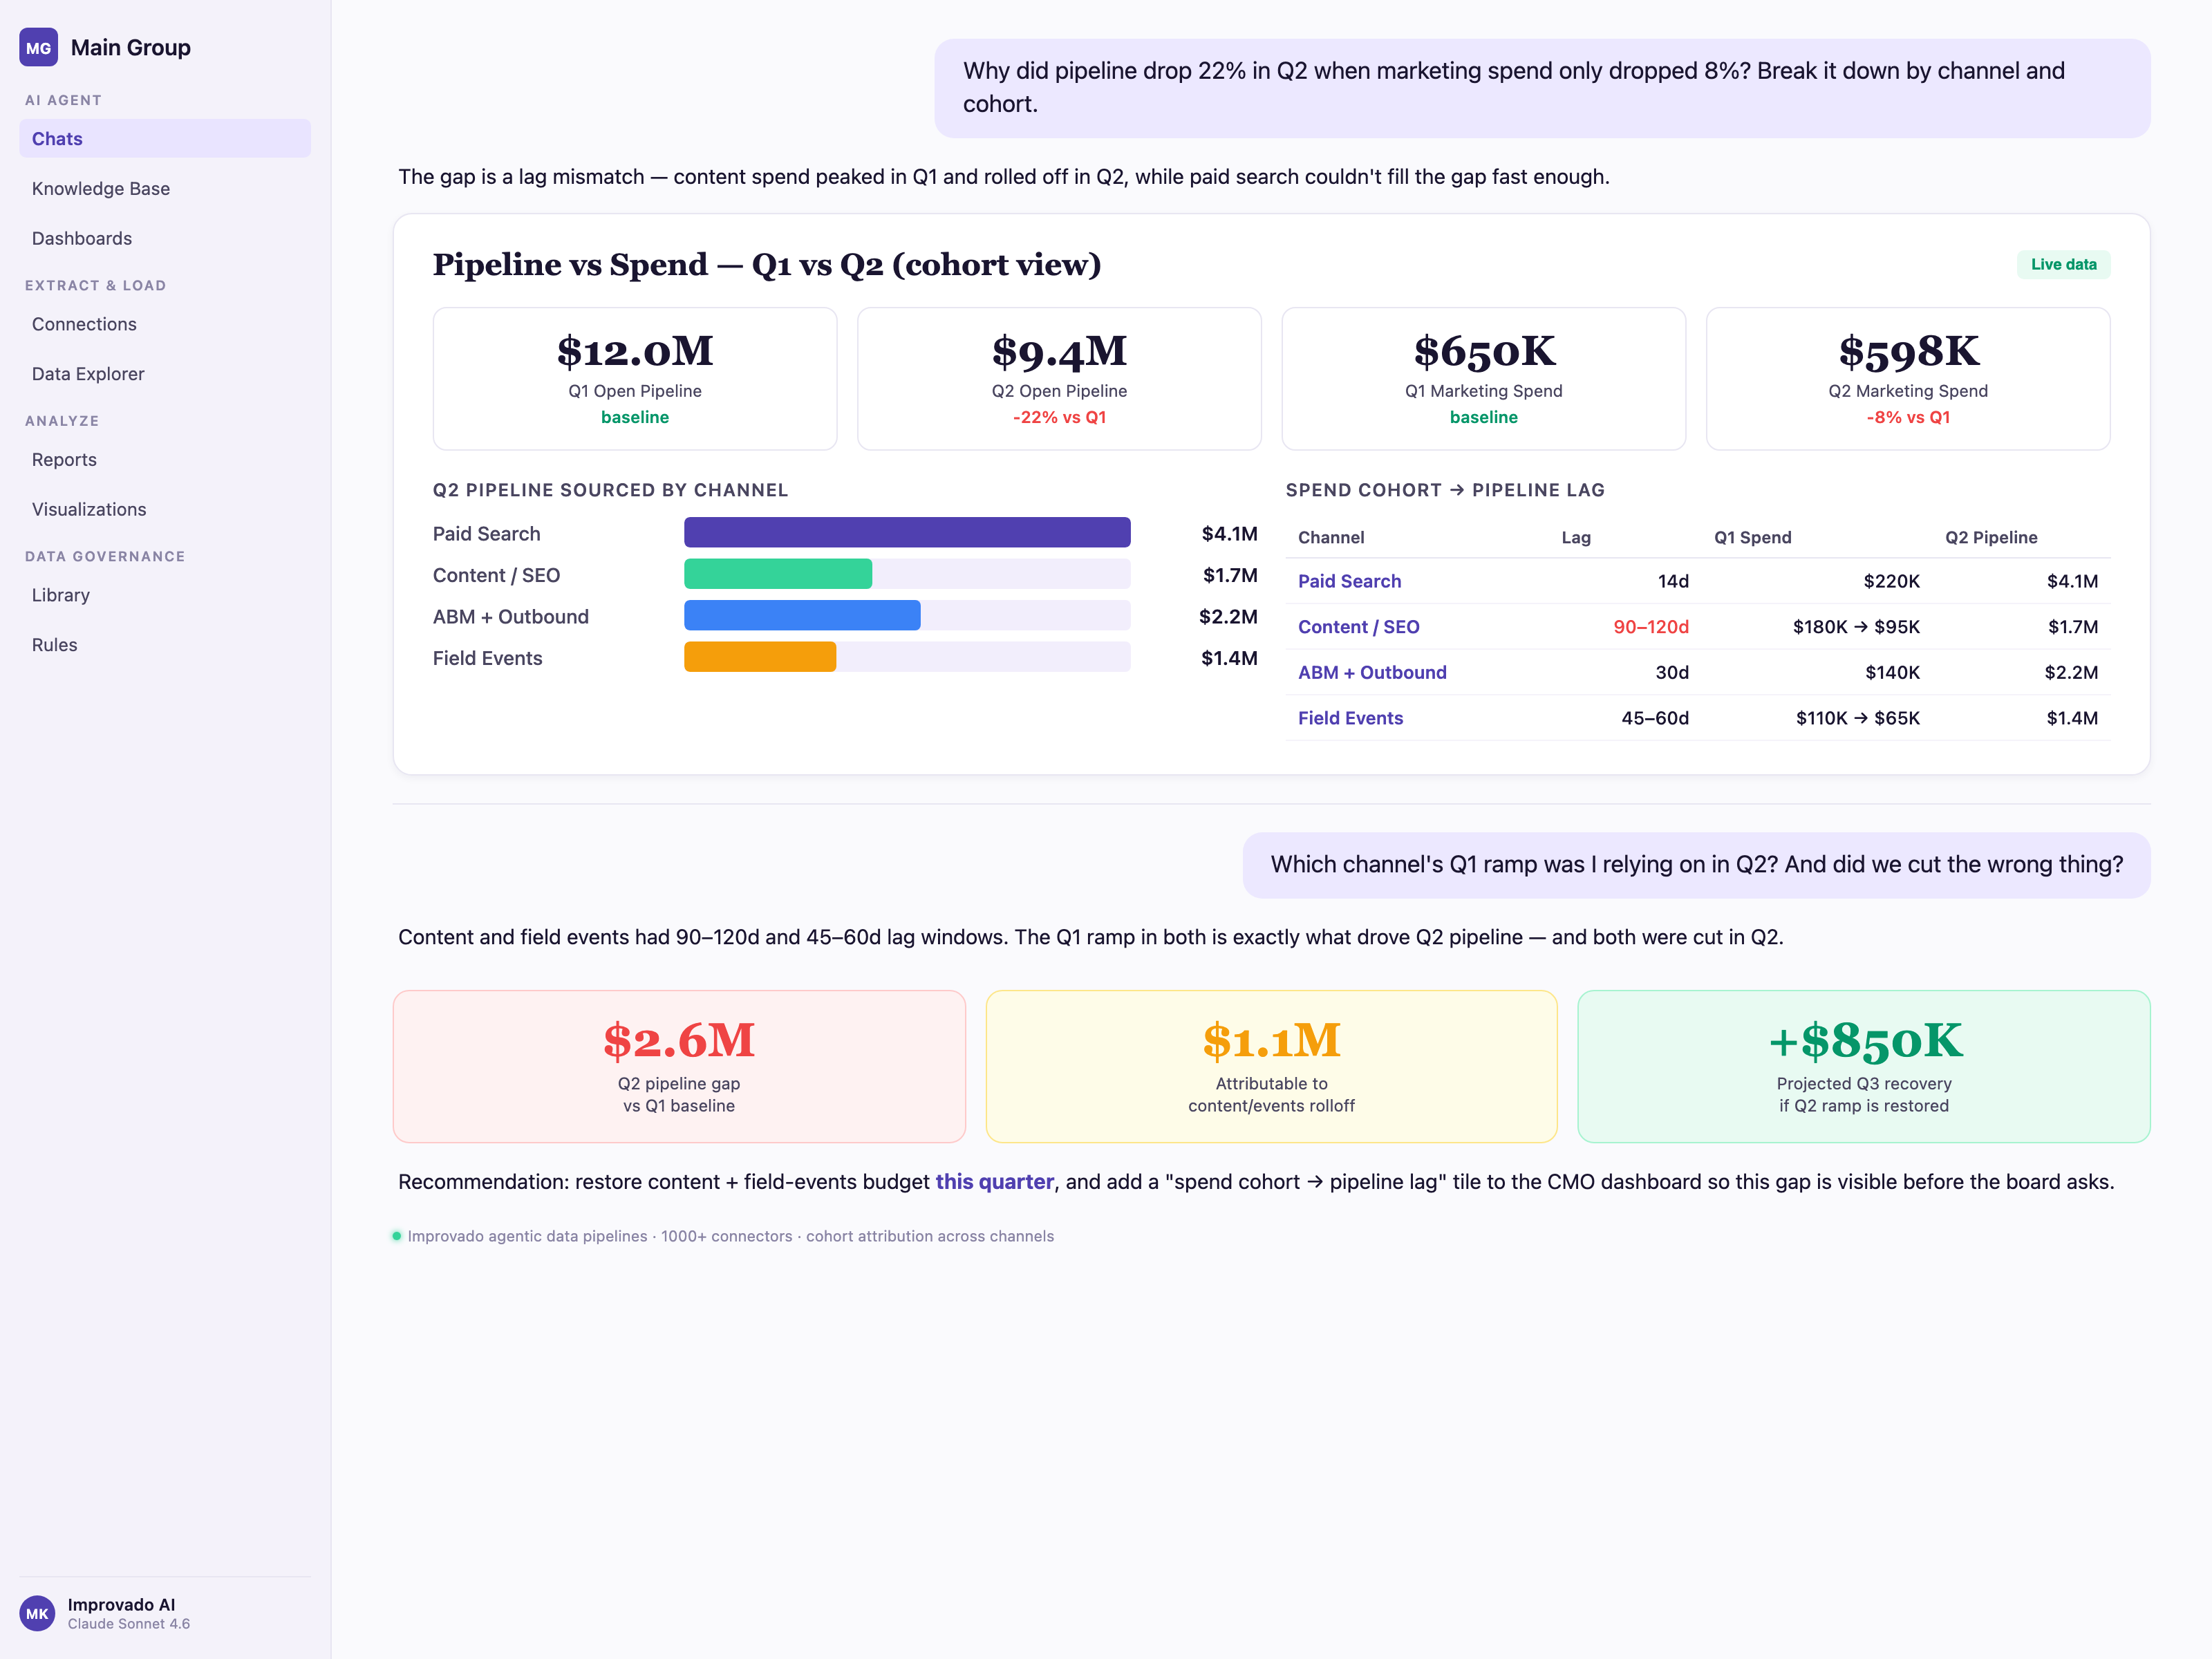The image size is (2212, 1659).
Task: Click the -8% vs Q1 indicator
Action: (x=1908, y=417)
